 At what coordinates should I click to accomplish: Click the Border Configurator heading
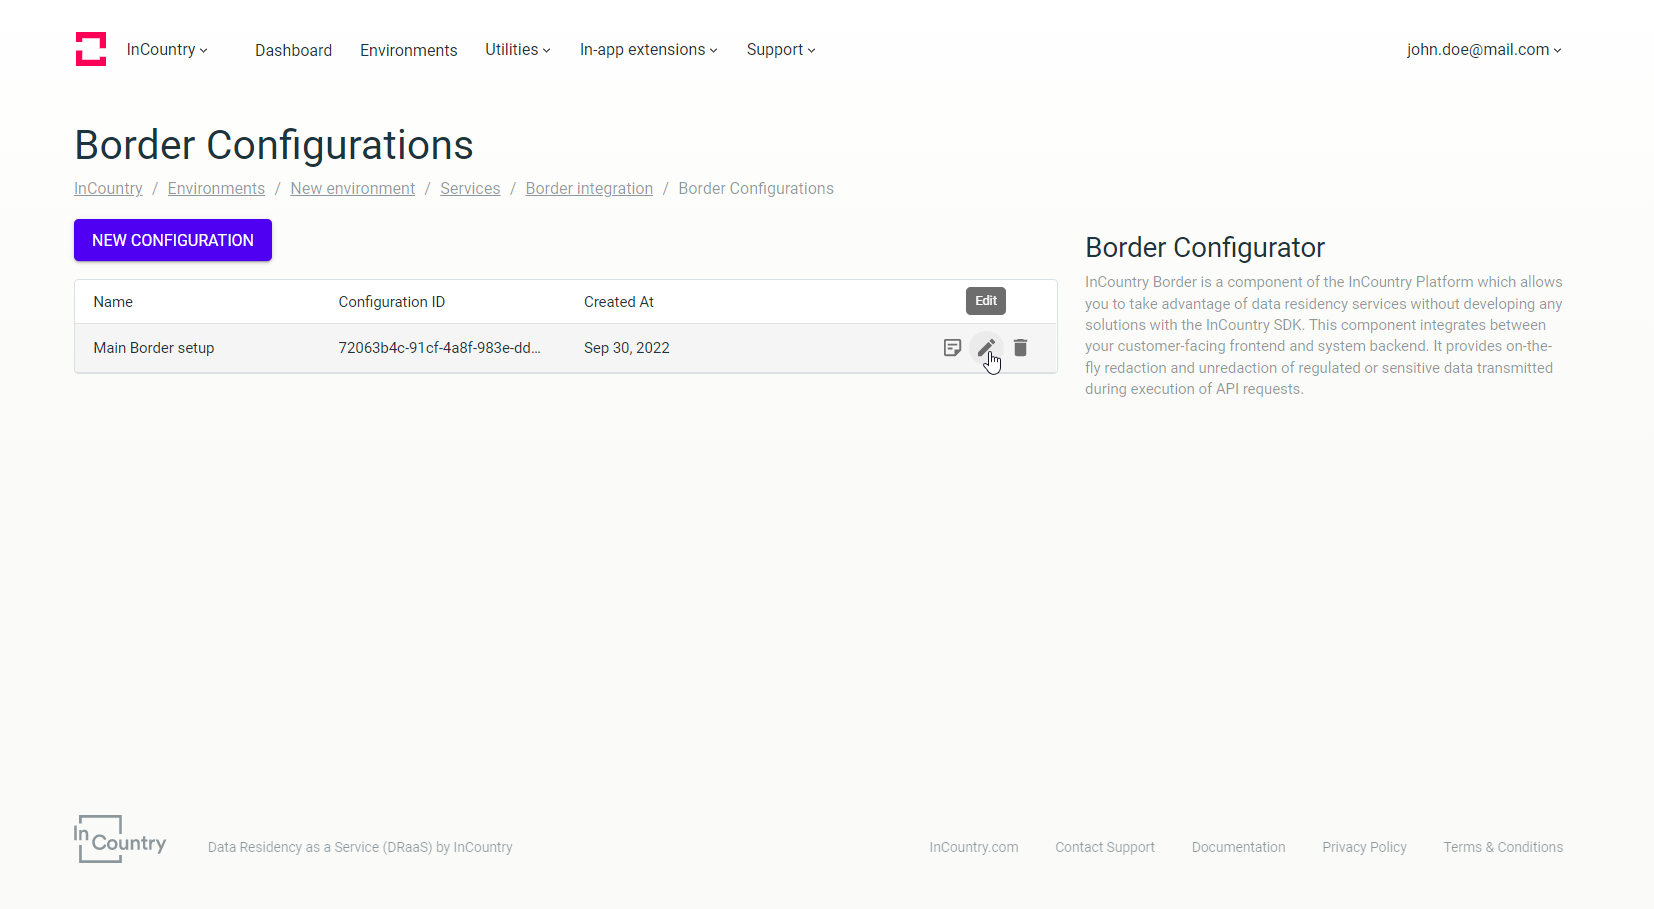coord(1205,247)
